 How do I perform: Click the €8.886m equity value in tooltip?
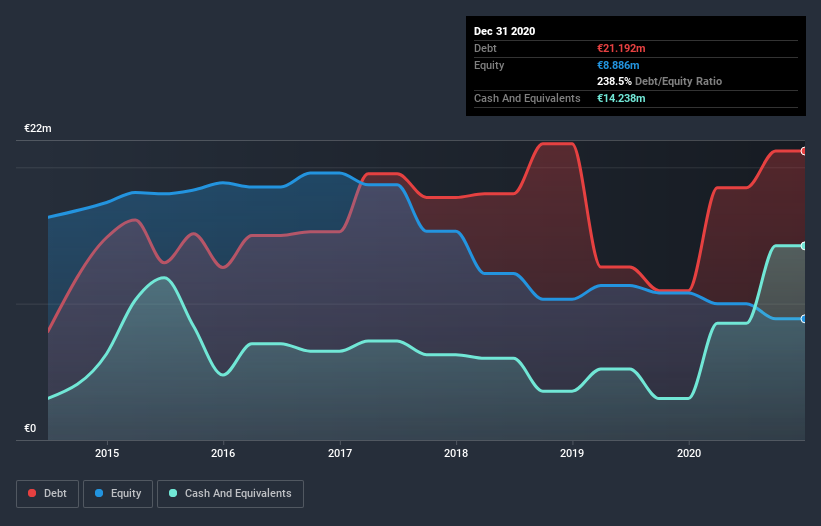point(618,65)
